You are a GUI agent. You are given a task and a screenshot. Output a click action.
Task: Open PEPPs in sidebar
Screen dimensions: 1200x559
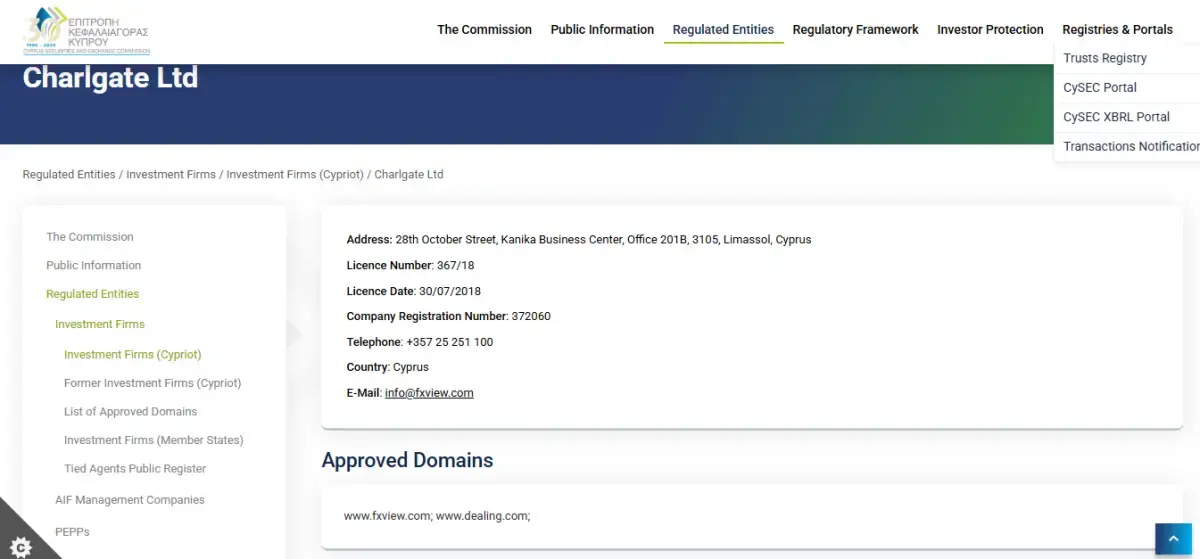click(x=72, y=530)
